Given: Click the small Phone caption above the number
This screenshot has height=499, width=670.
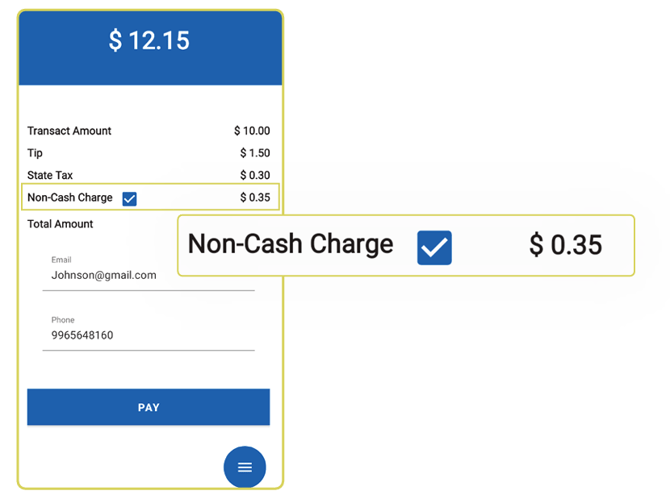Looking at the screenshot, I should (62, 320).
